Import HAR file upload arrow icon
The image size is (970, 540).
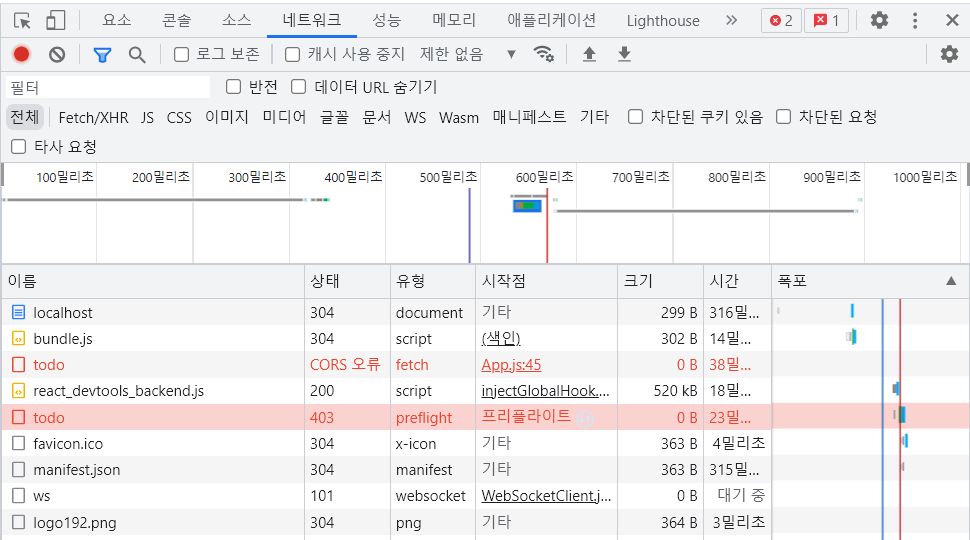(590, 54)
